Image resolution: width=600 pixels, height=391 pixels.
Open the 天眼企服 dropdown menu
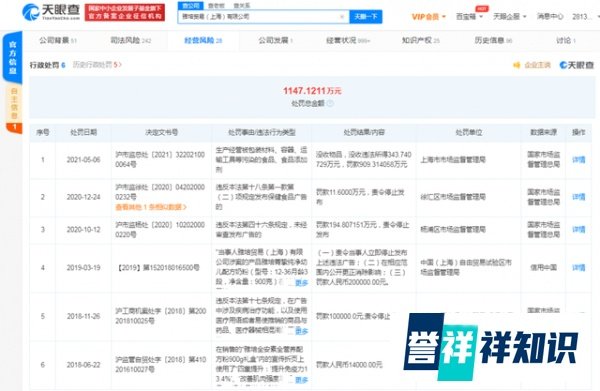point(509,17)
